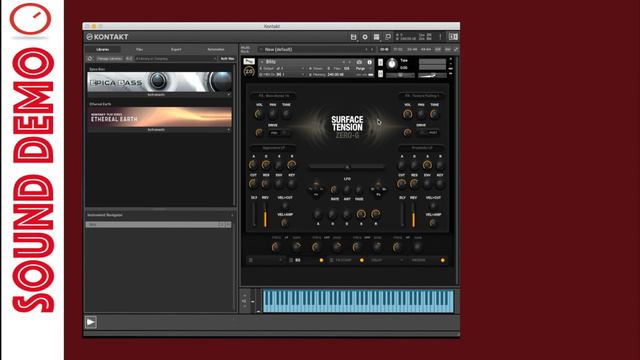Click the hamburger menu icon in instrument bottom bar

[251, 260]
